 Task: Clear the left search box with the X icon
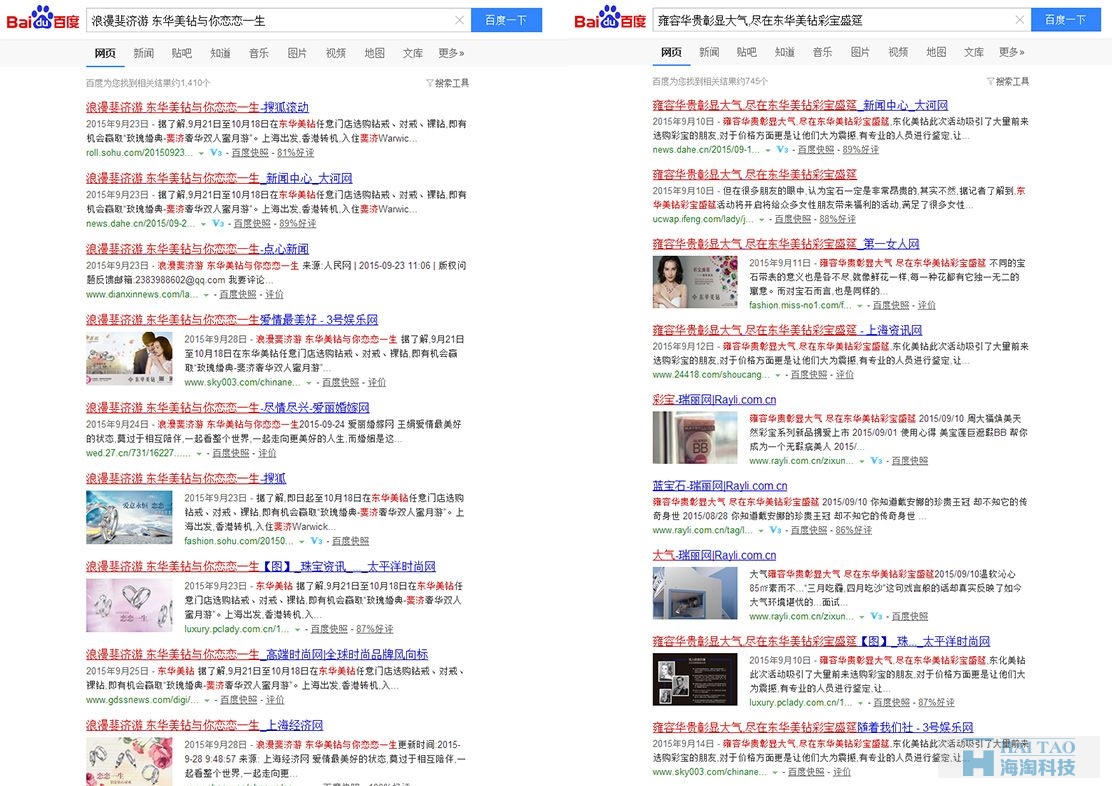coord(459,20)
